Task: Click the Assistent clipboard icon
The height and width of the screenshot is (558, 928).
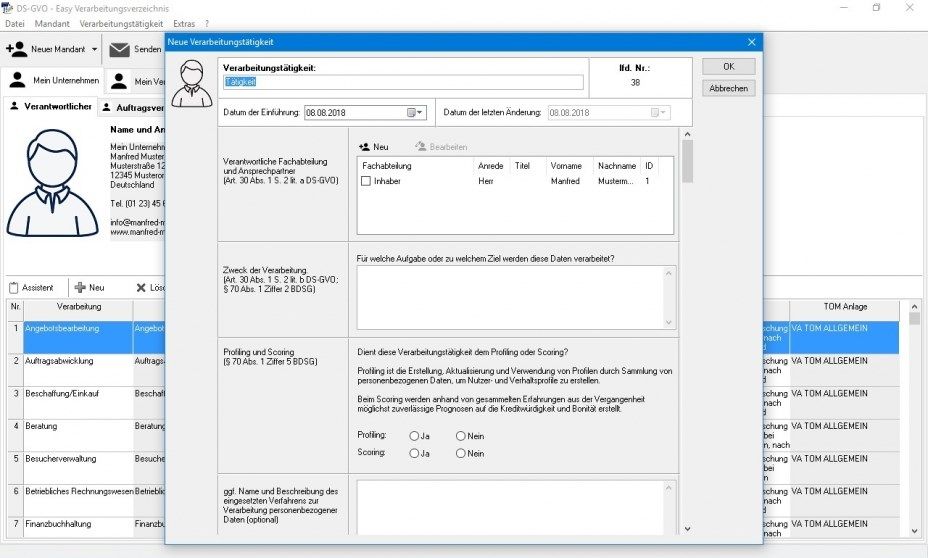Action: coord(14,288)
